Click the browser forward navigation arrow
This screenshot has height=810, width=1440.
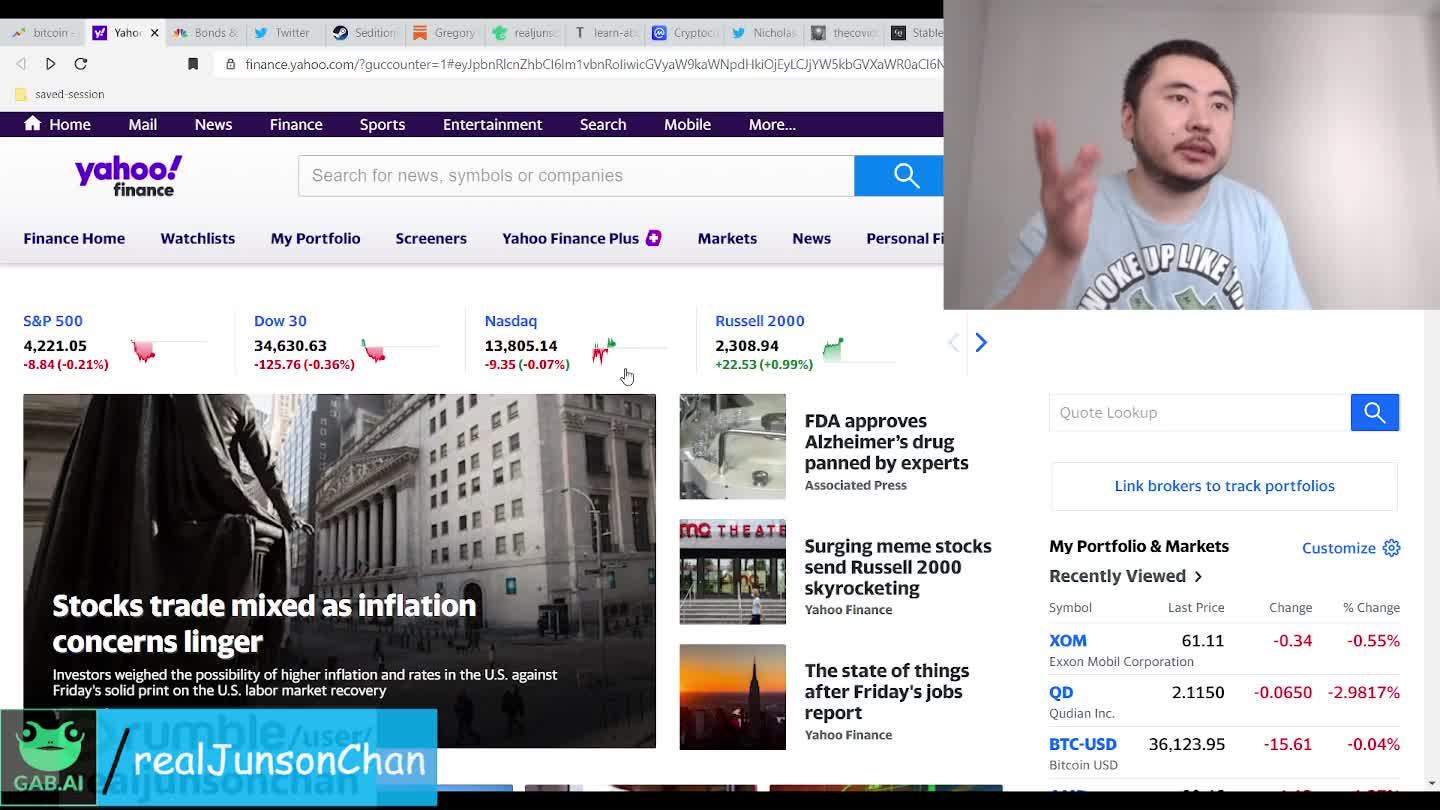(x=50, y=64)
